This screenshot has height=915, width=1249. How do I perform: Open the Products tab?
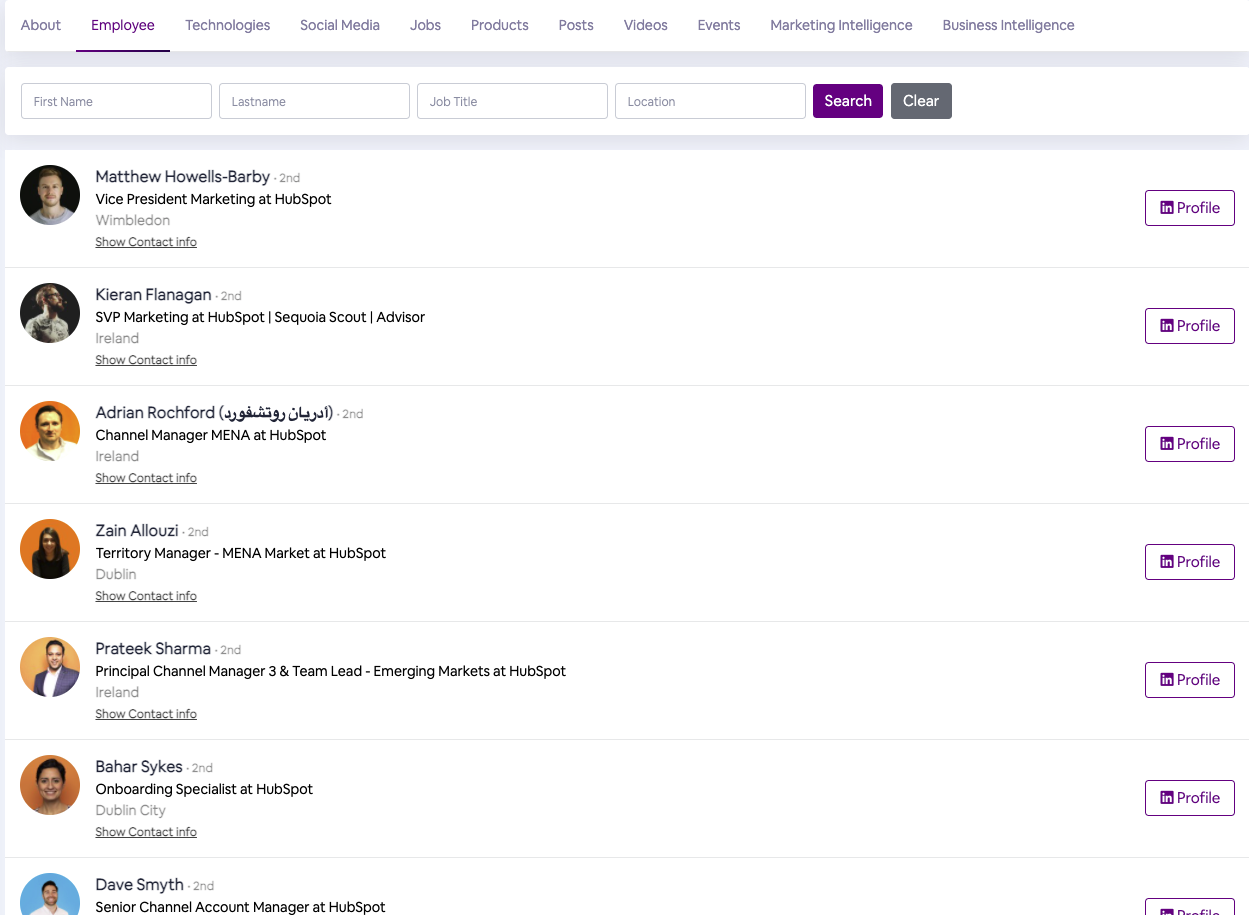(500, 25)
